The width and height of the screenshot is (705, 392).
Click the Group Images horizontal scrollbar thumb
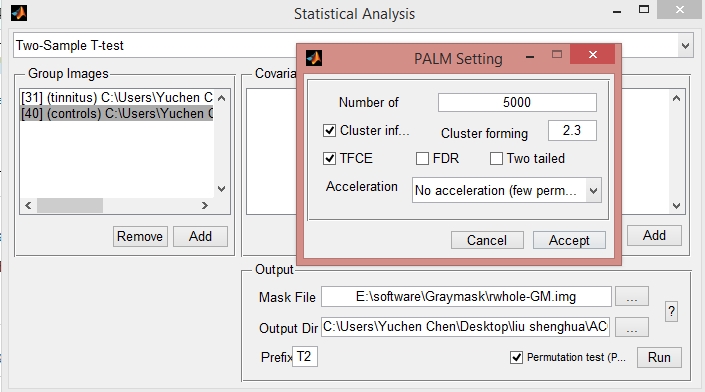coord(70,205)
